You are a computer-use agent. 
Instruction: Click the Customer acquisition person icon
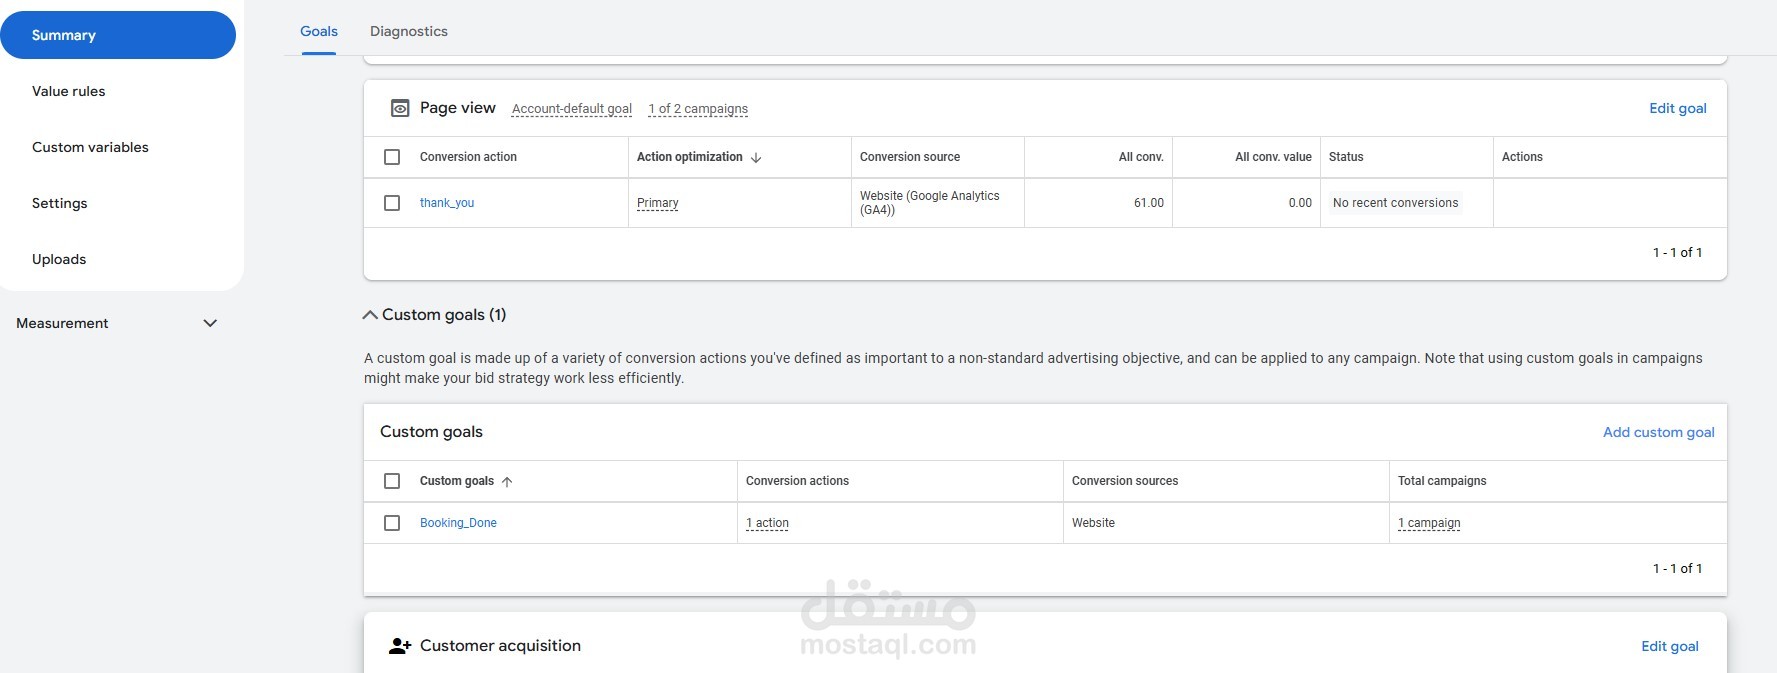[x=400, y=646]
